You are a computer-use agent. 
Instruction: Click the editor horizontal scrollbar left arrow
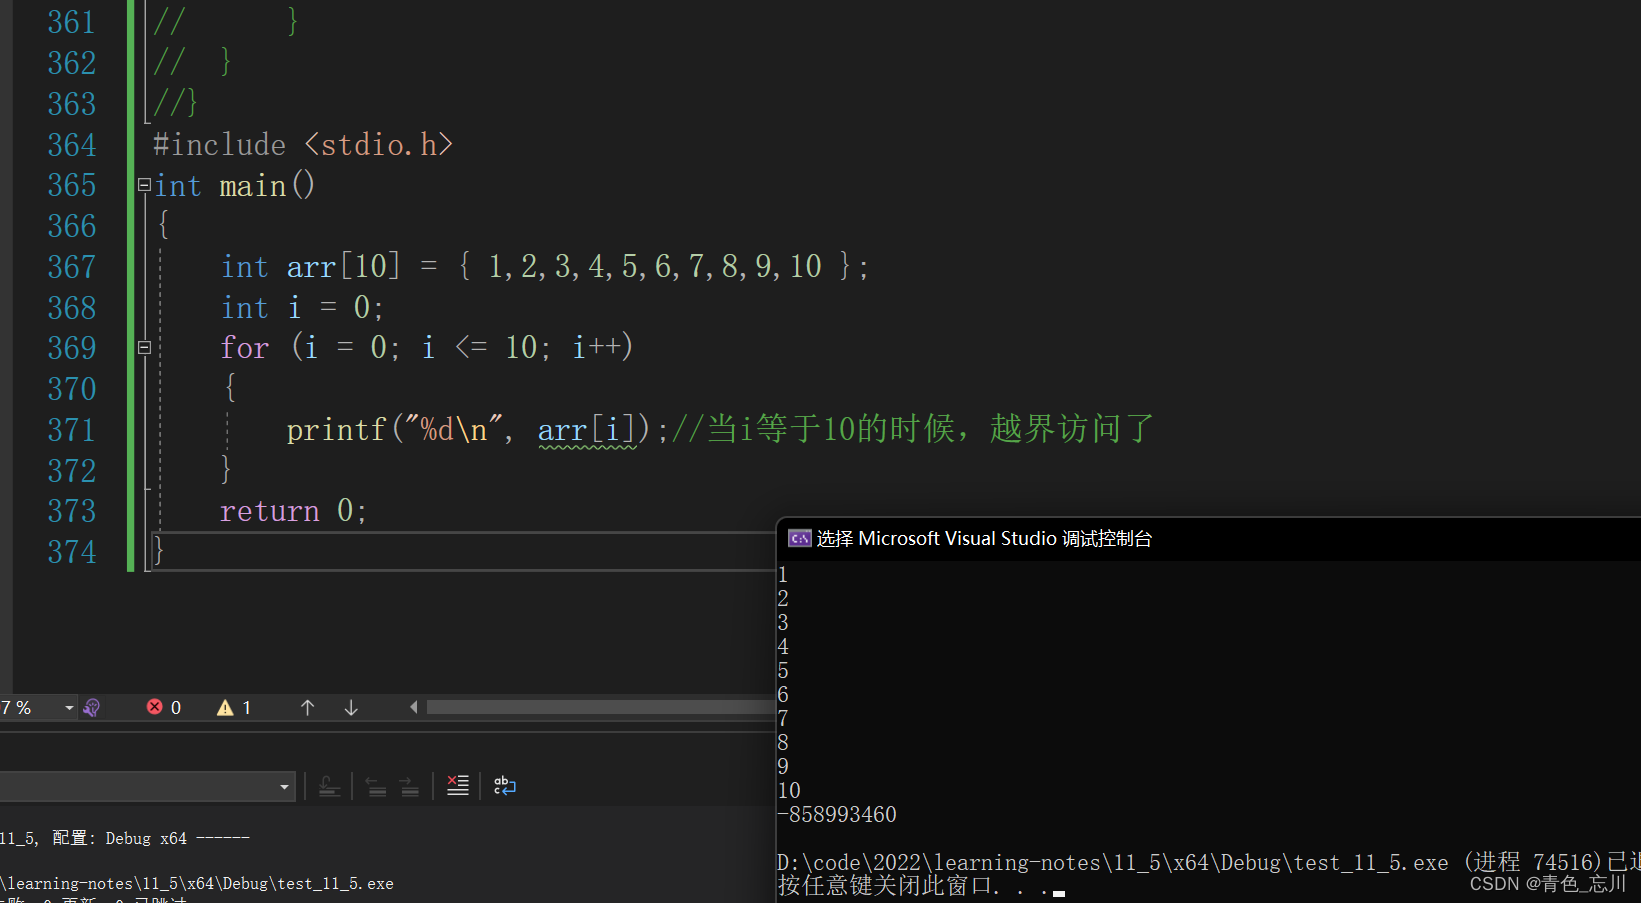point(413,707)
